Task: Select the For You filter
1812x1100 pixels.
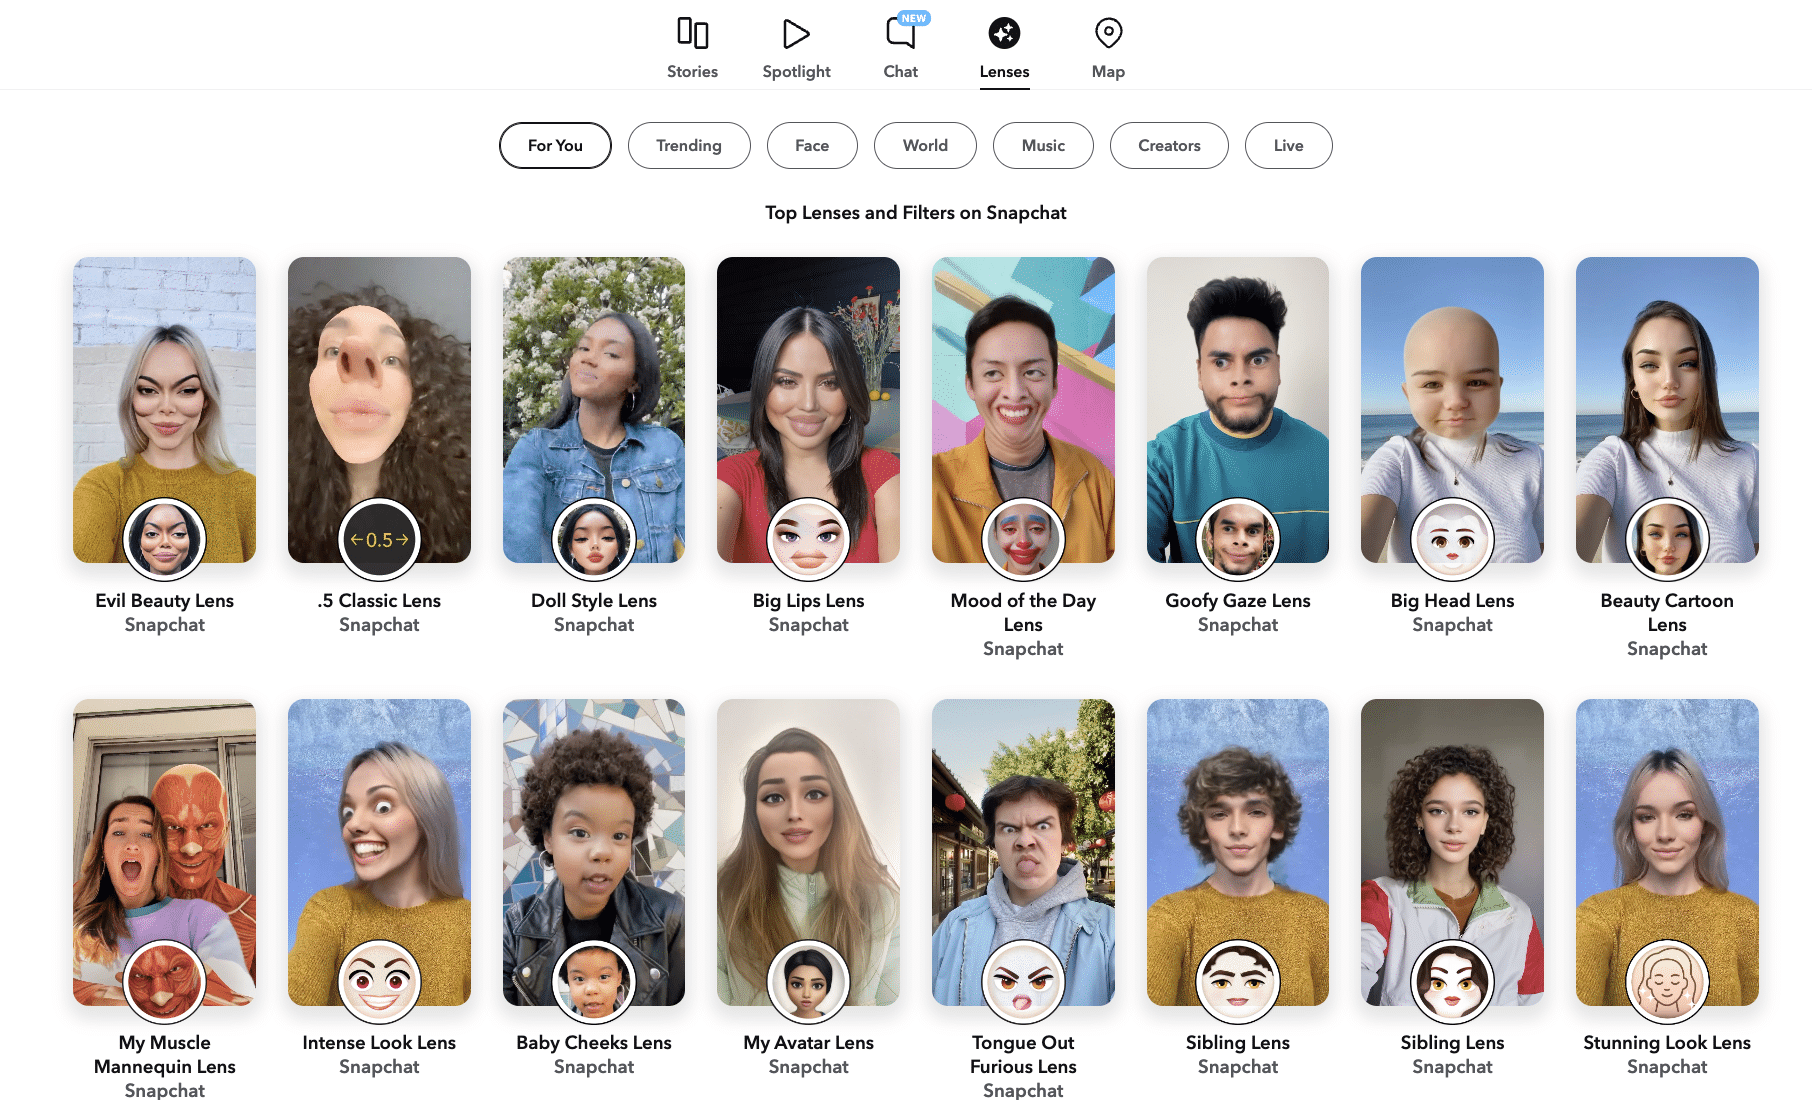Action: click(555, 145)
